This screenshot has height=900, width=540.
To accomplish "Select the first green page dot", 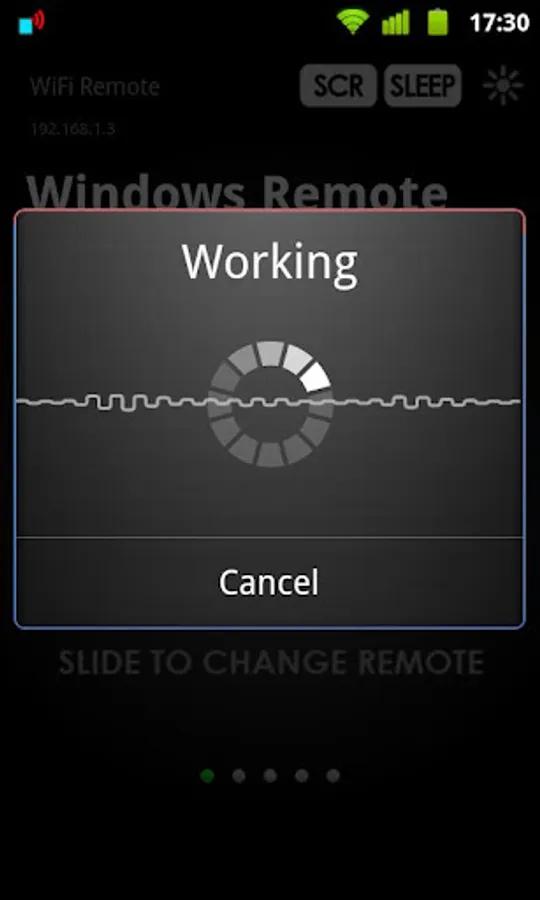I will pos(207,776).
